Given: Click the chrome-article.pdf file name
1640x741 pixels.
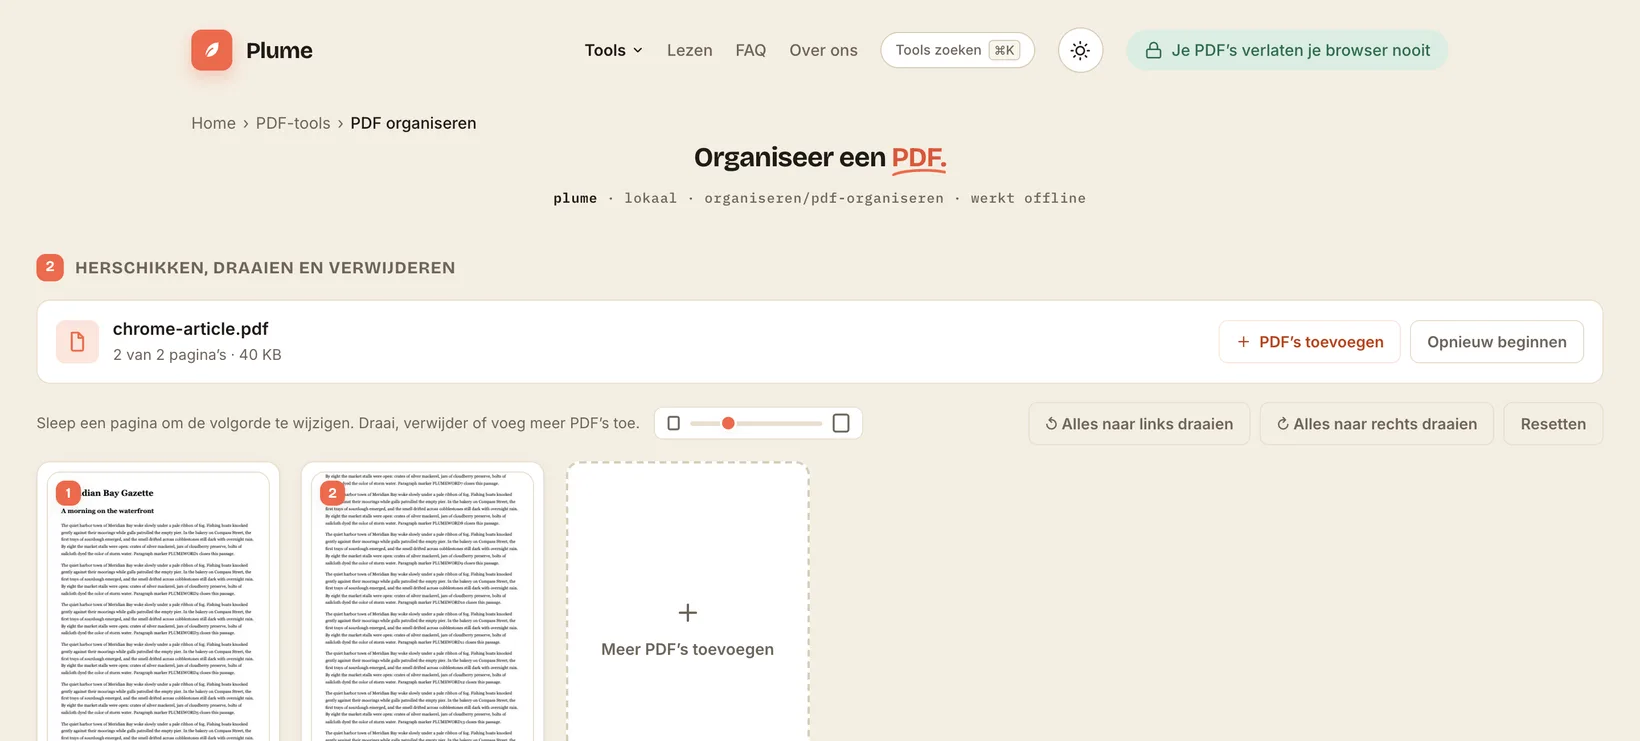Looking at the screenshot, I should (190, 329).
